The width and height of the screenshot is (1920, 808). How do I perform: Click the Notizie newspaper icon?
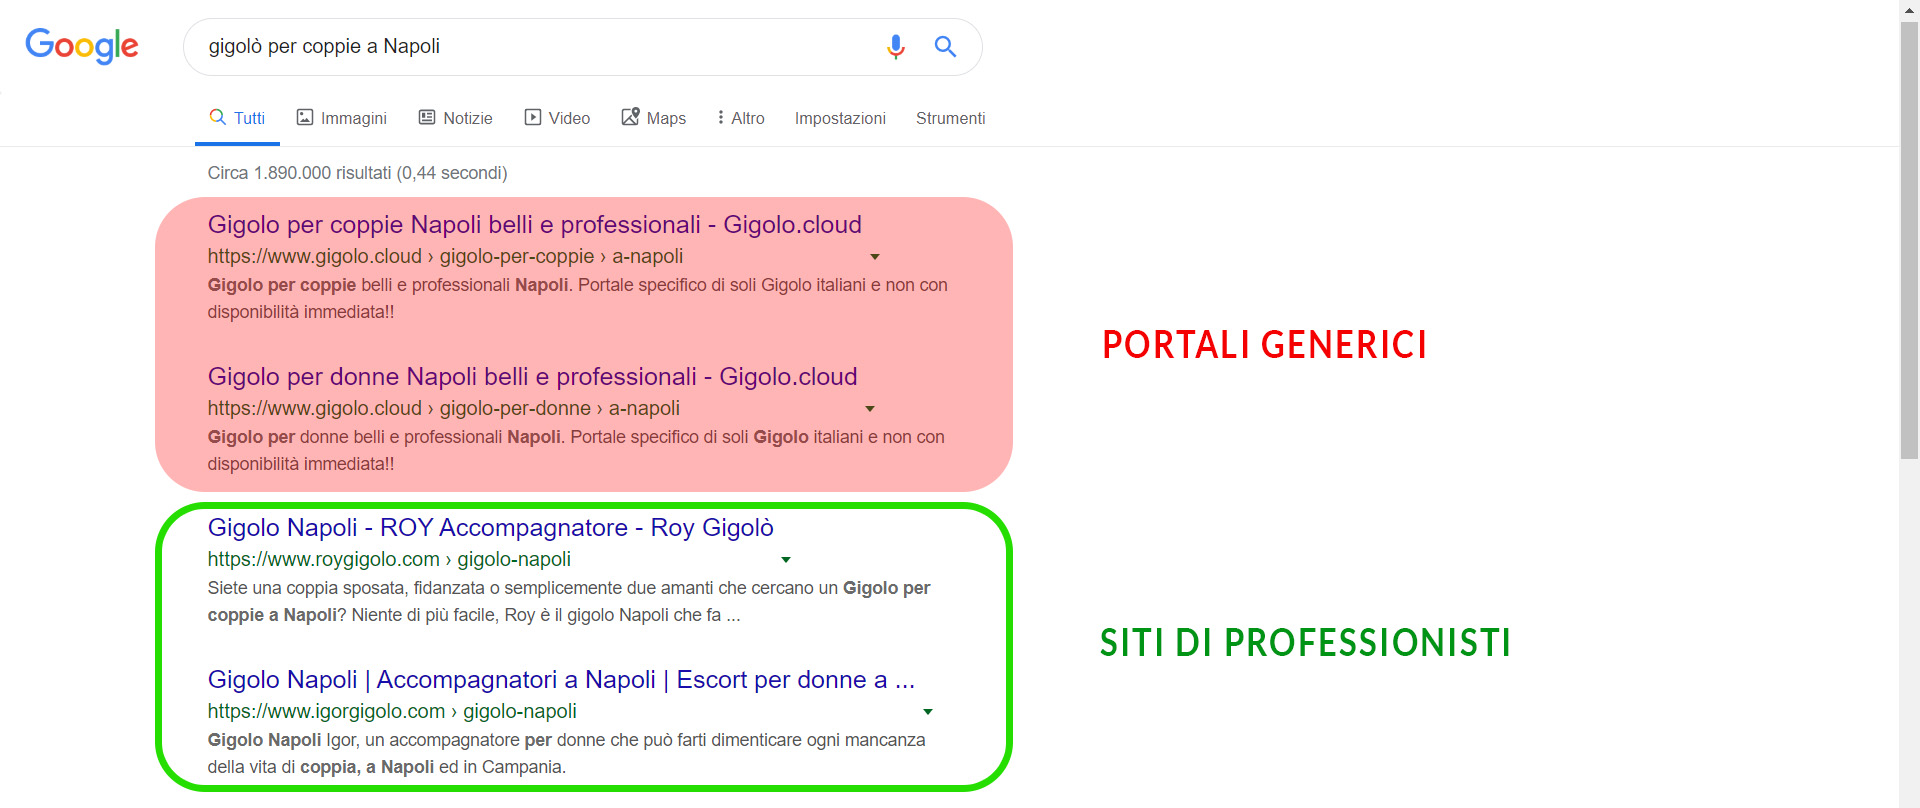427,117
